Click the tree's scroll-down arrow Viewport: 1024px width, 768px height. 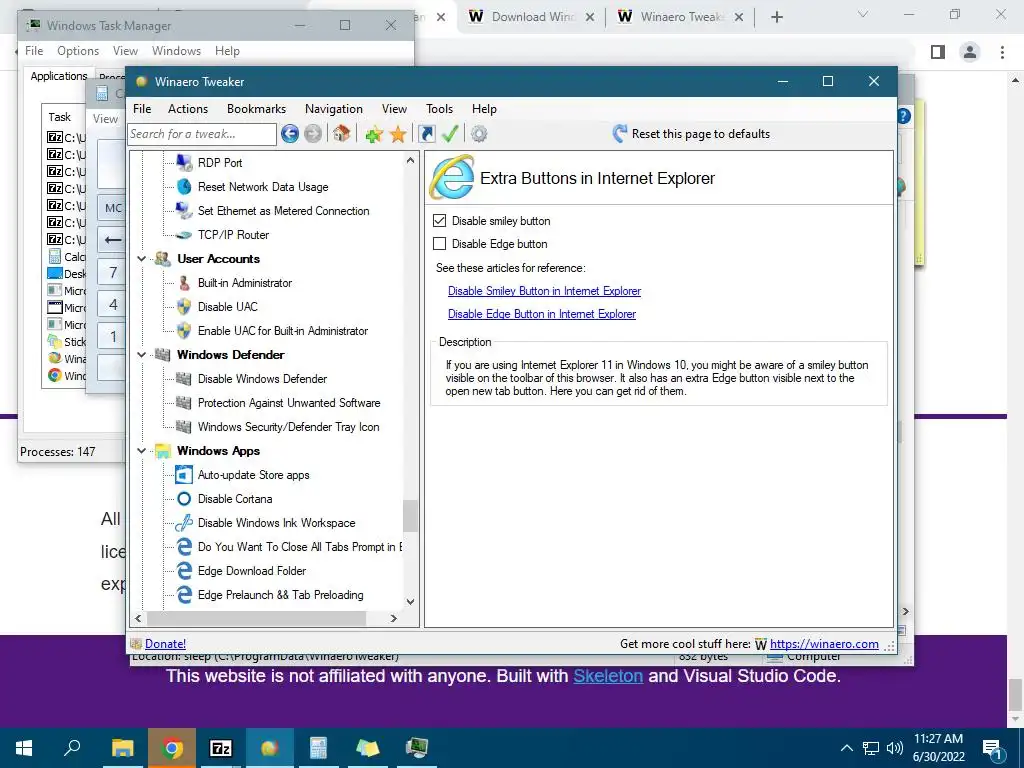coord(410,601)
